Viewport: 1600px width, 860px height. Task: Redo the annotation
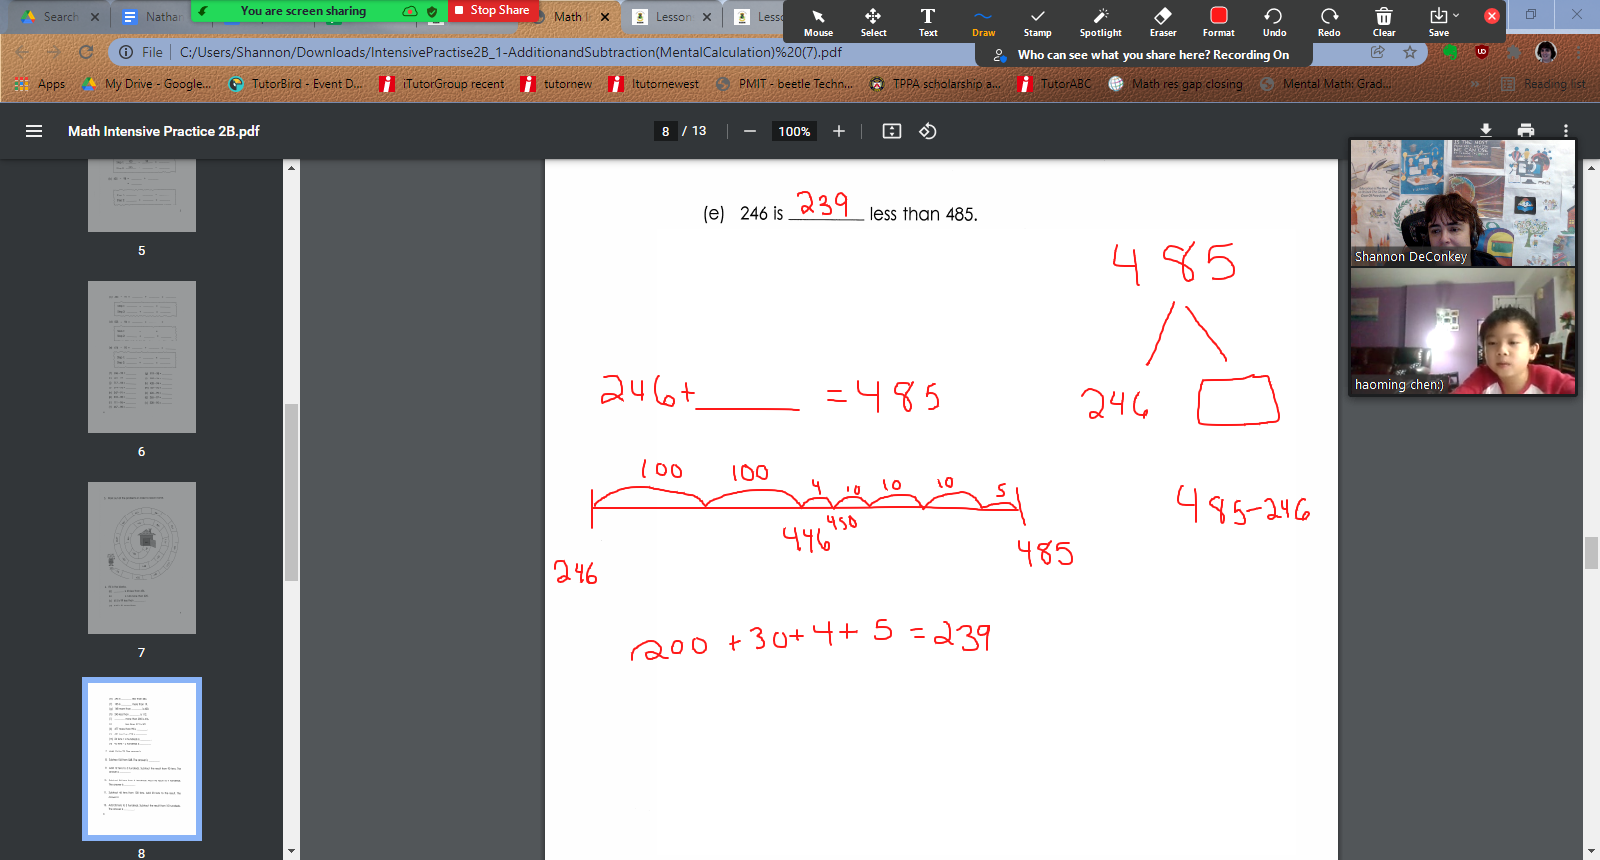(x=1329, y=22)
